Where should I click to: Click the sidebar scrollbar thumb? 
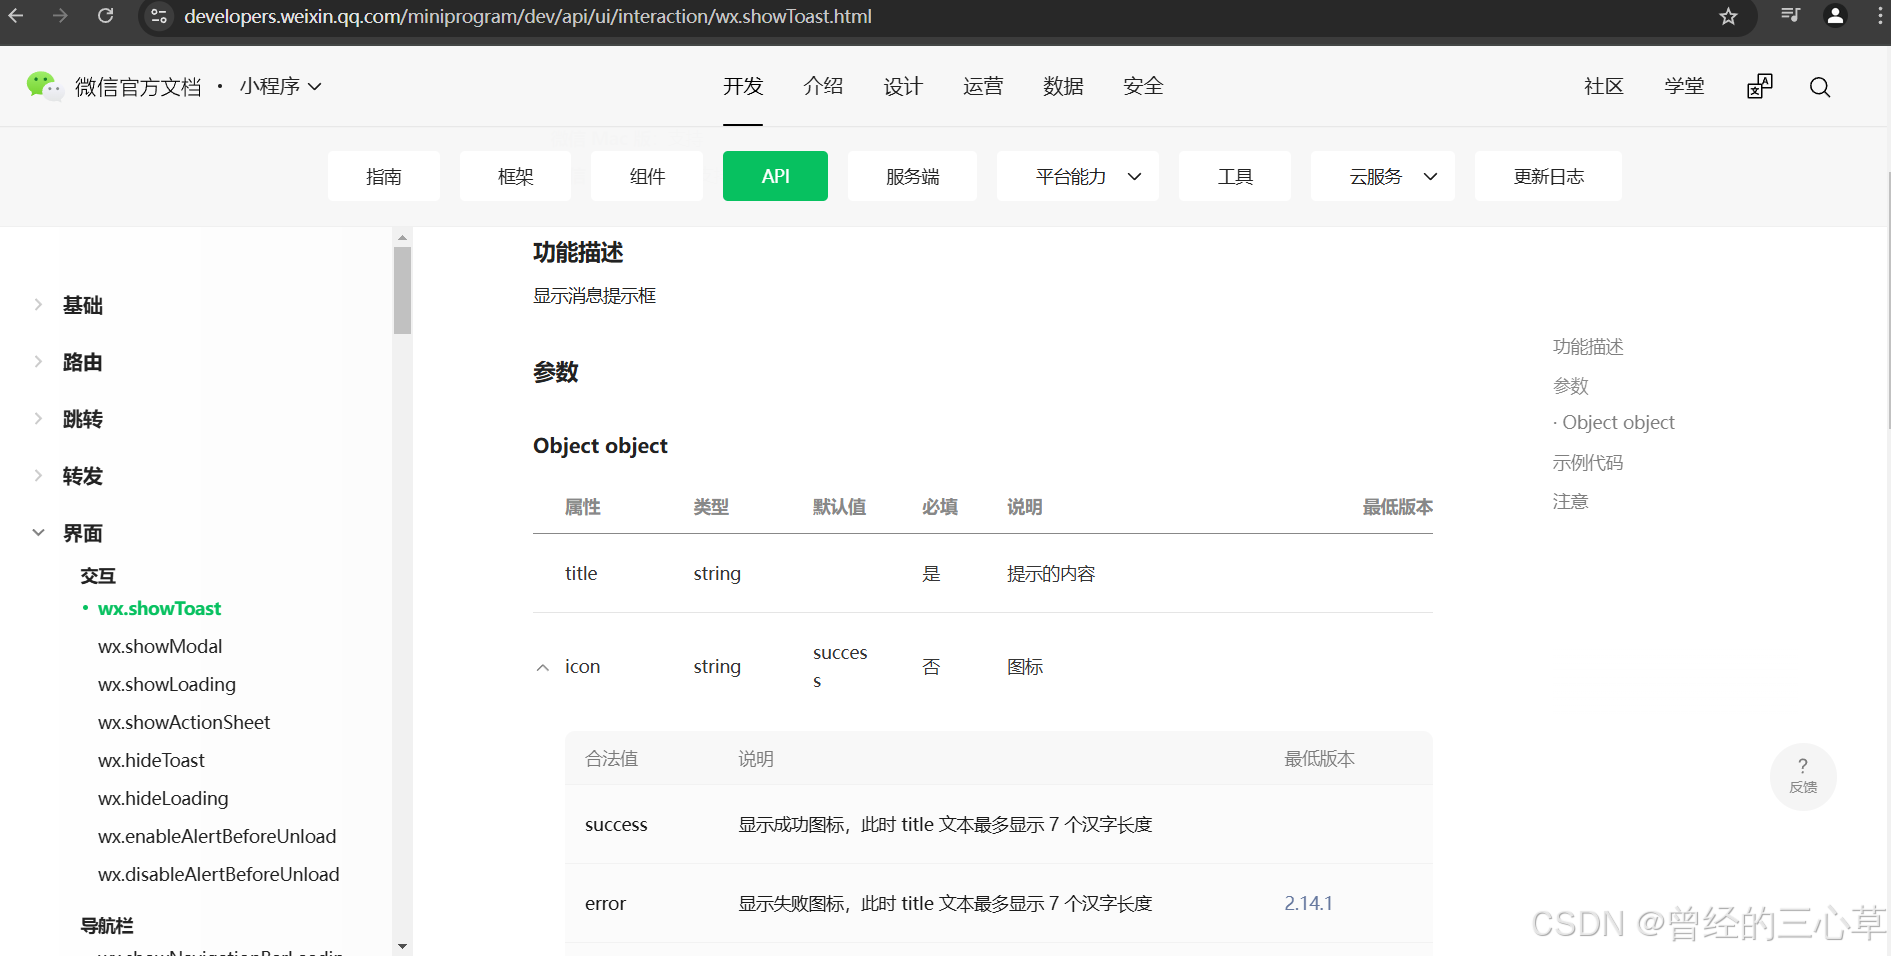coord(402,290)
